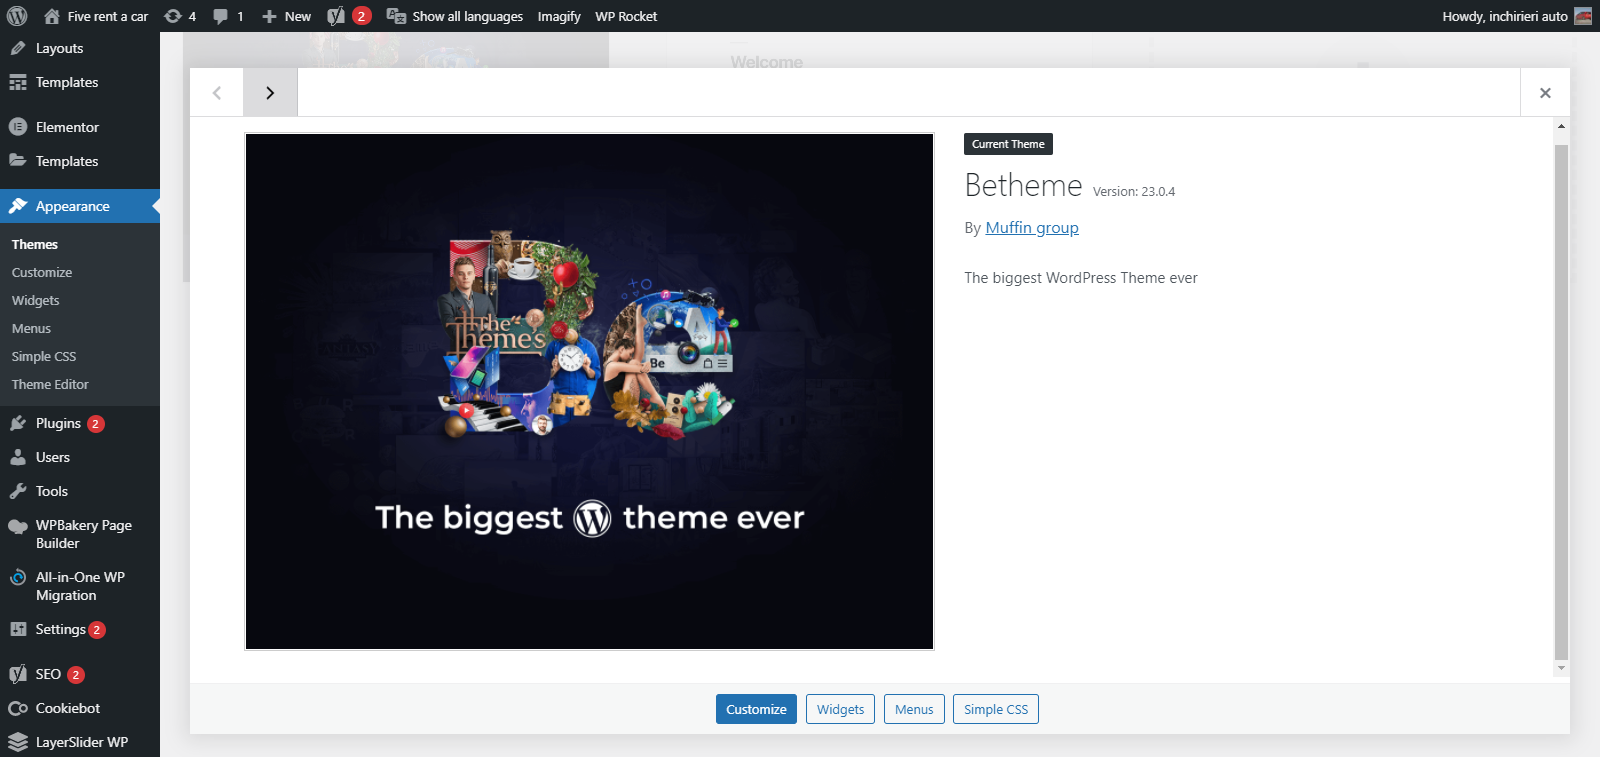Open Cookiebot in the sidebar
1600x757 pixels.
[x=80, y=708]
